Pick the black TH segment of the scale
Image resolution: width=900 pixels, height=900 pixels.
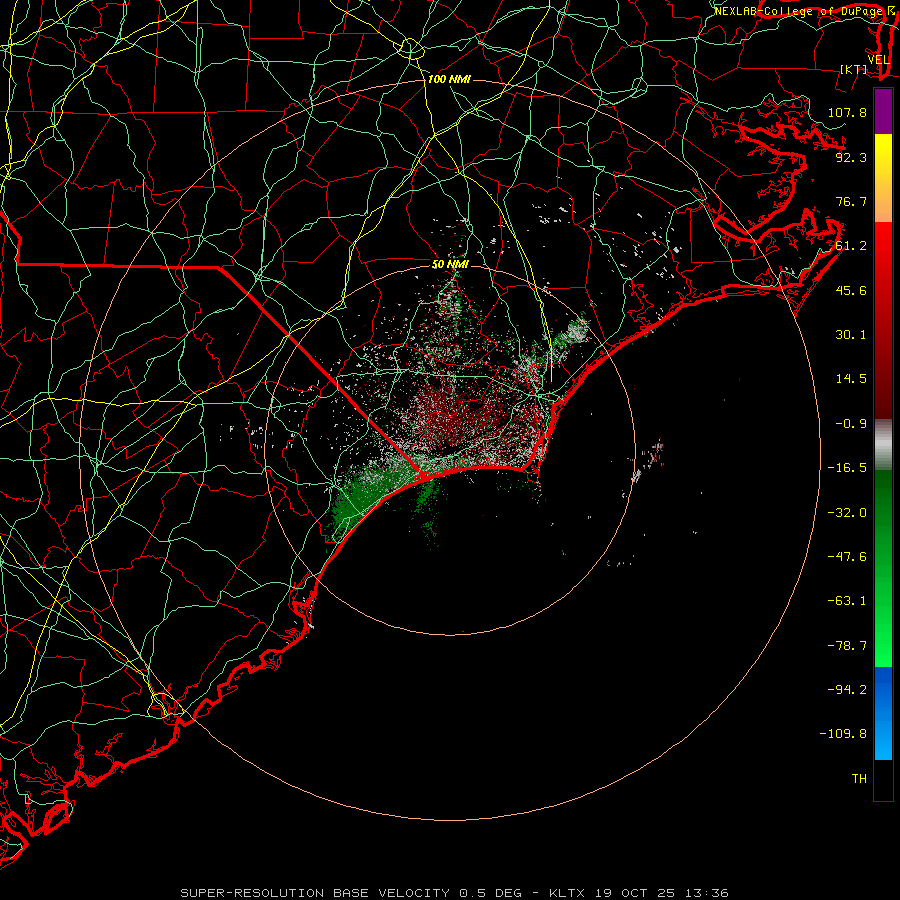883,779
